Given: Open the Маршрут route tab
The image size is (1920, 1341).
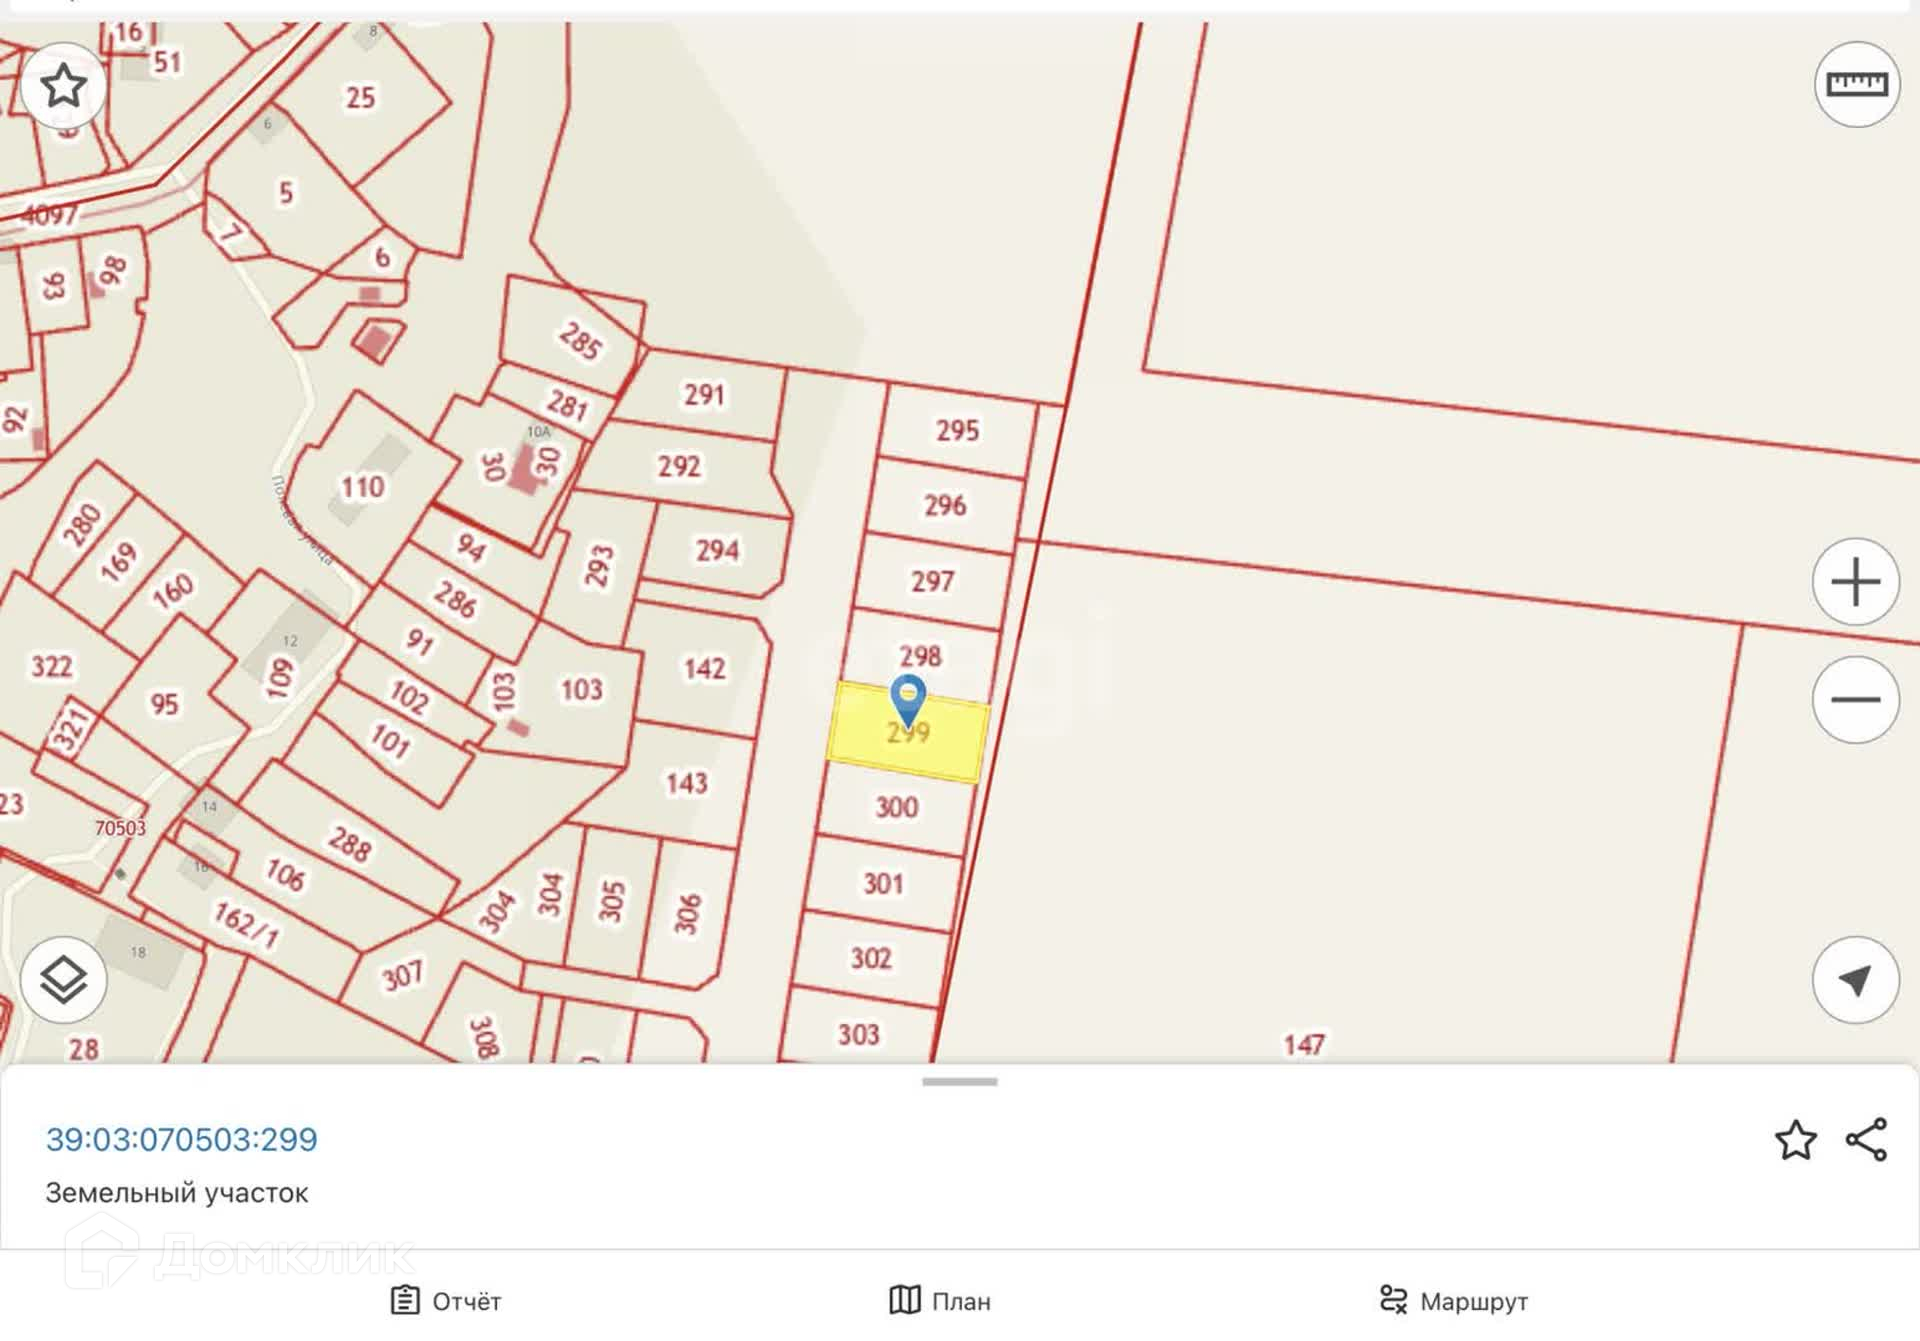Looking at the screenshot, I should (1453, 1301).
